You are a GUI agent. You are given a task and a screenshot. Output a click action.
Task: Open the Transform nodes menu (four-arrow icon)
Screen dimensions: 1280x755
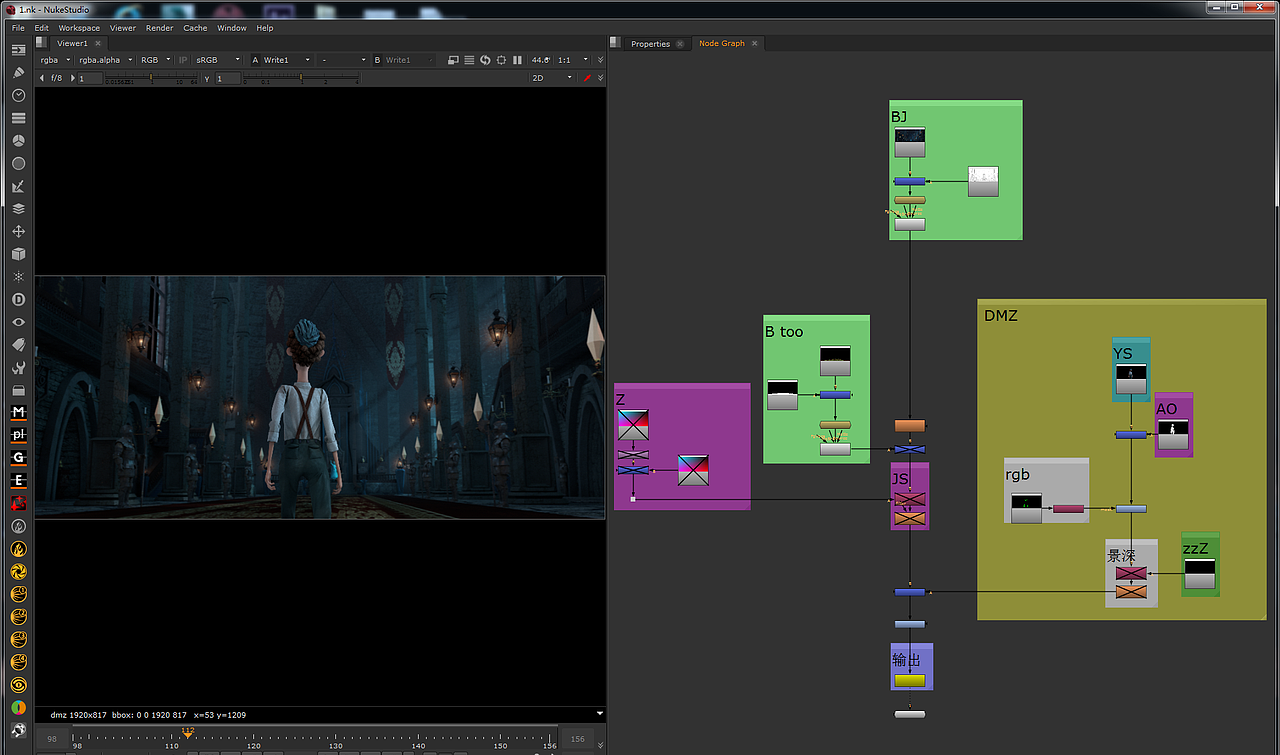tap(18, 231)
